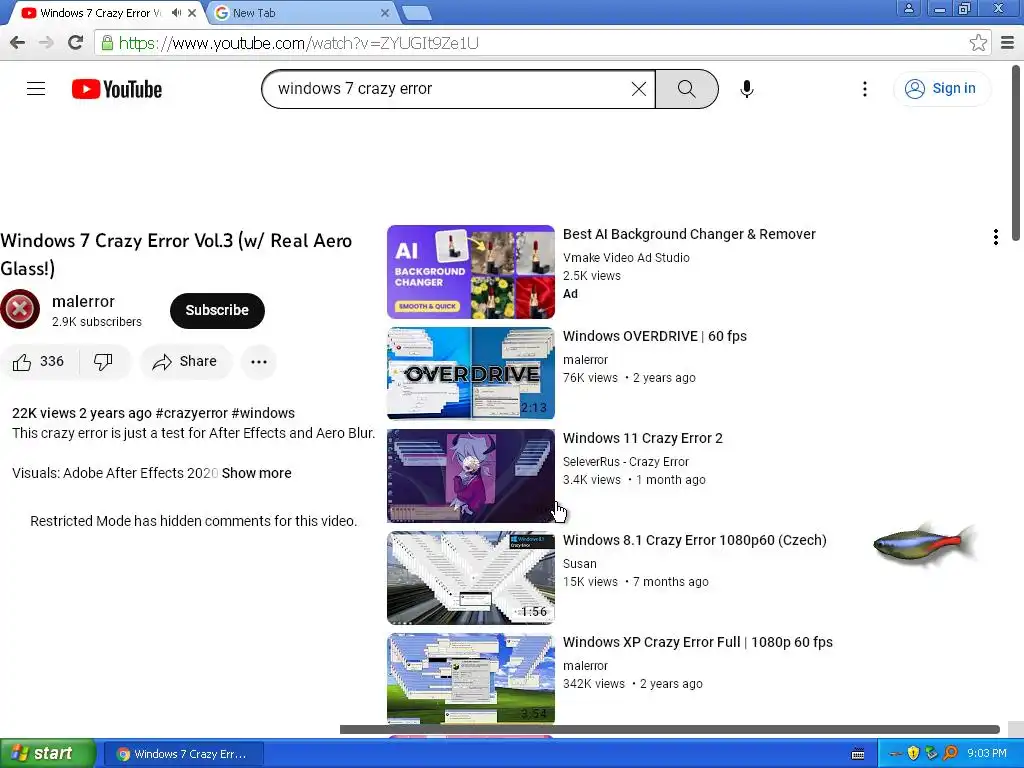Start voice search with the microphone
This screenshot has height=768, width=1024.
747,89
